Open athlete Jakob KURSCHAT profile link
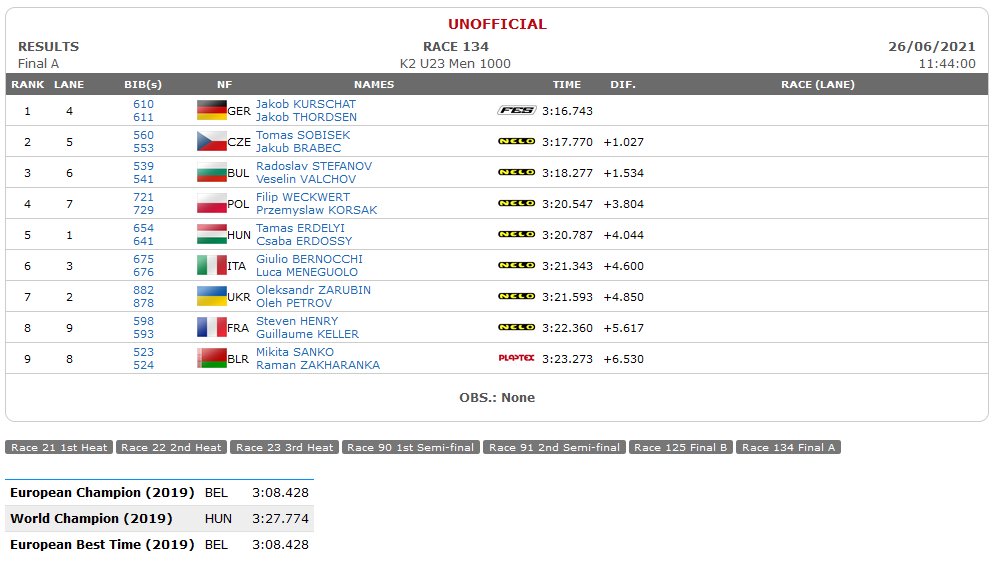 (x=306, y=104)
